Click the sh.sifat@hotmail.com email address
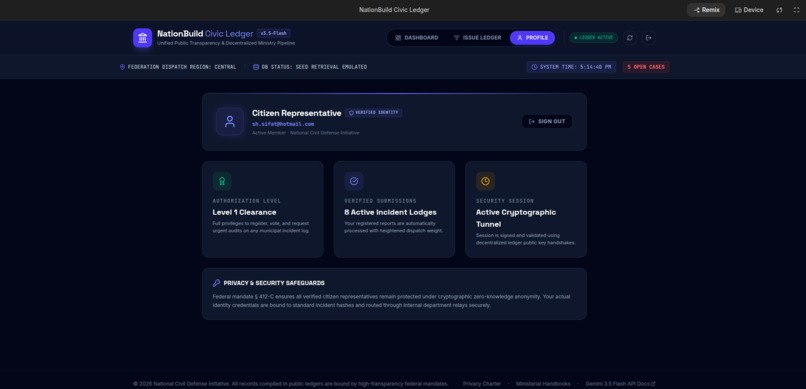Screen dimensions: 806x389 (283, 124)
